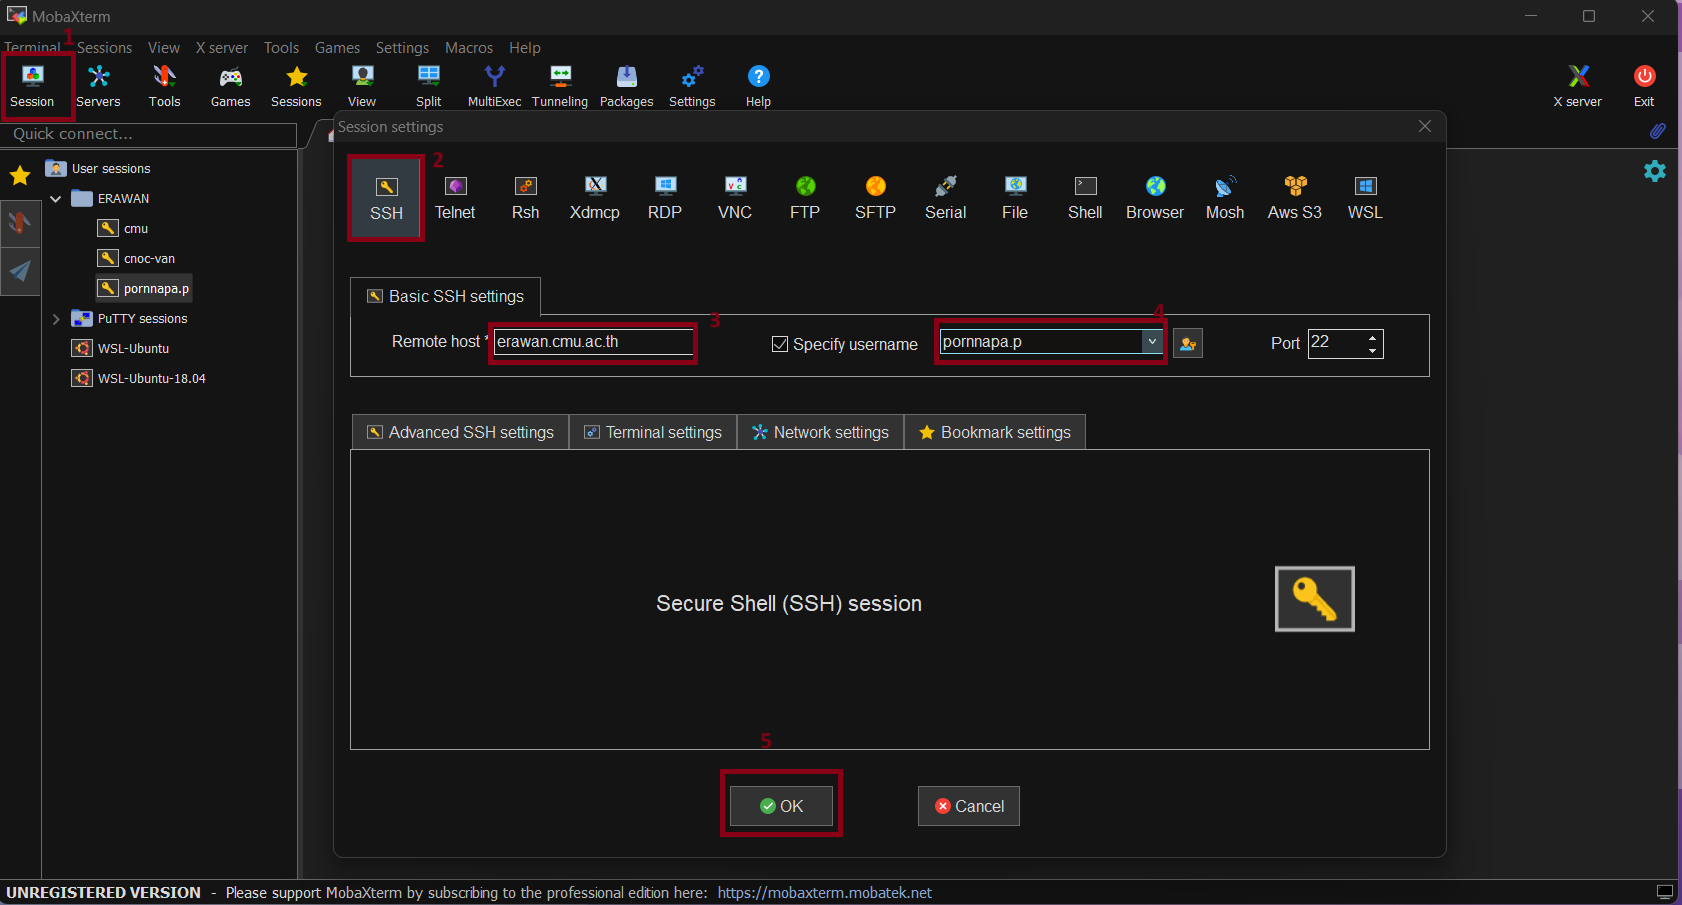Open the favorites star sidebar tab
Image resolution: width=1682 pixels, height=905 pixels.
pos(20,176)
